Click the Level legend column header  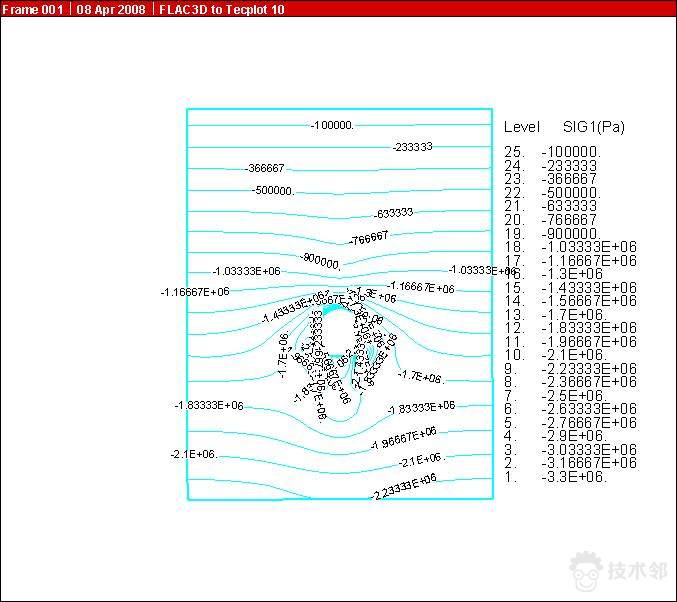[521, 127]
